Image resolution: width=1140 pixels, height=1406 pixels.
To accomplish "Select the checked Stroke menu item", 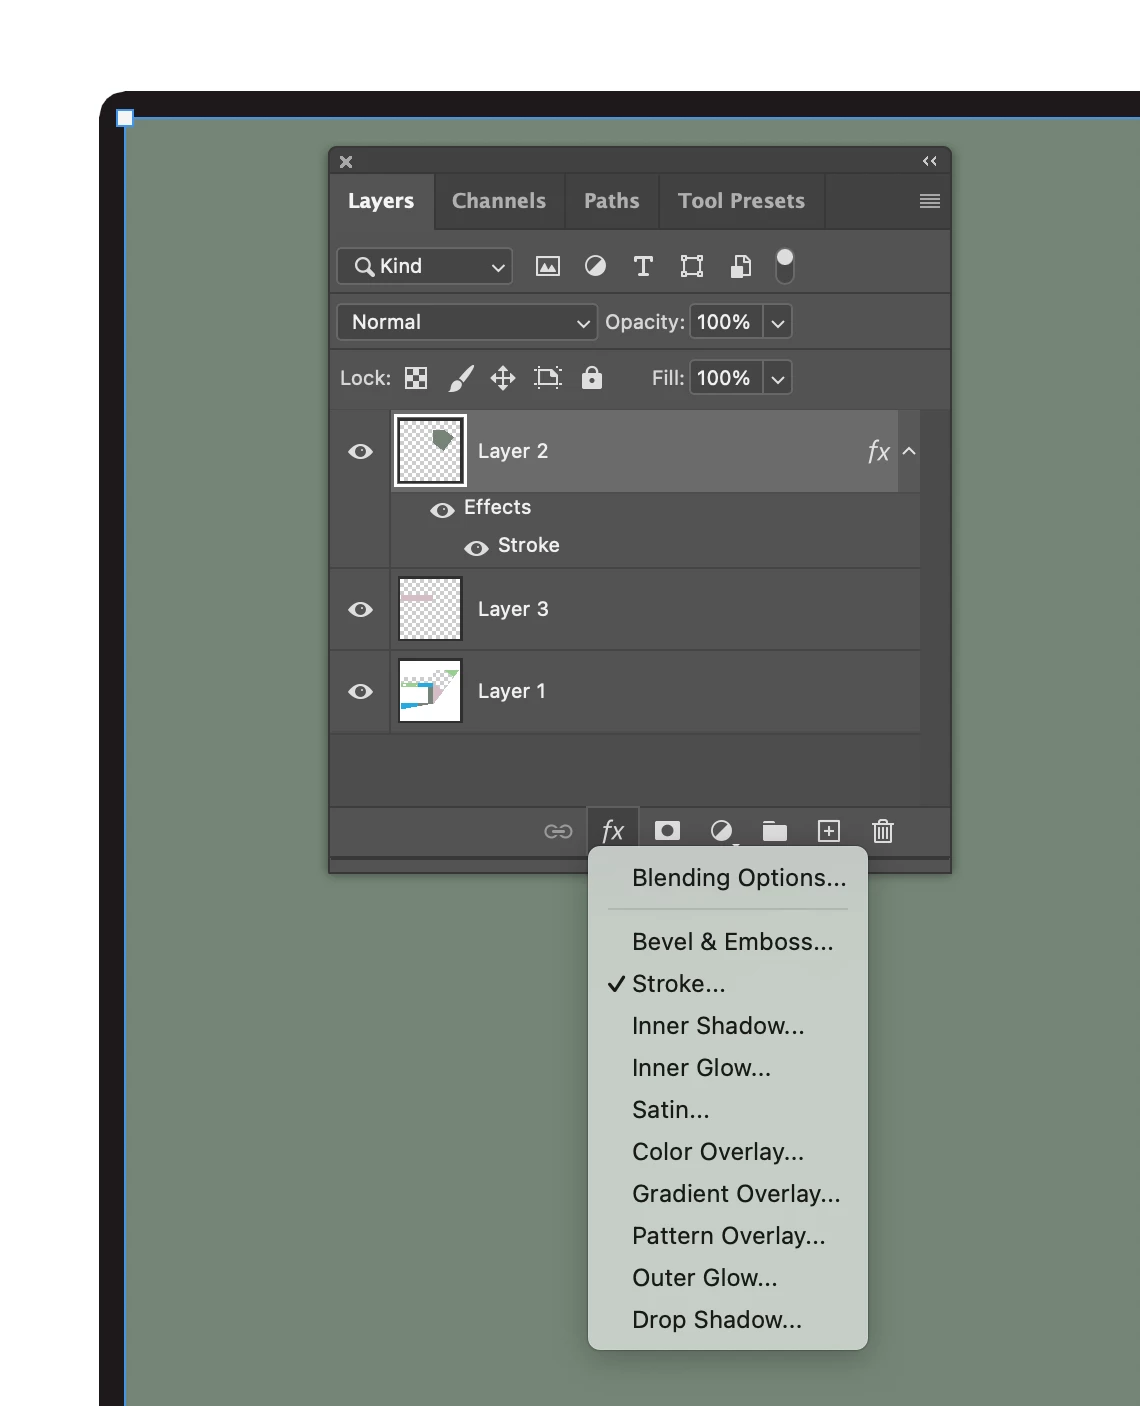I will point(728,984).
